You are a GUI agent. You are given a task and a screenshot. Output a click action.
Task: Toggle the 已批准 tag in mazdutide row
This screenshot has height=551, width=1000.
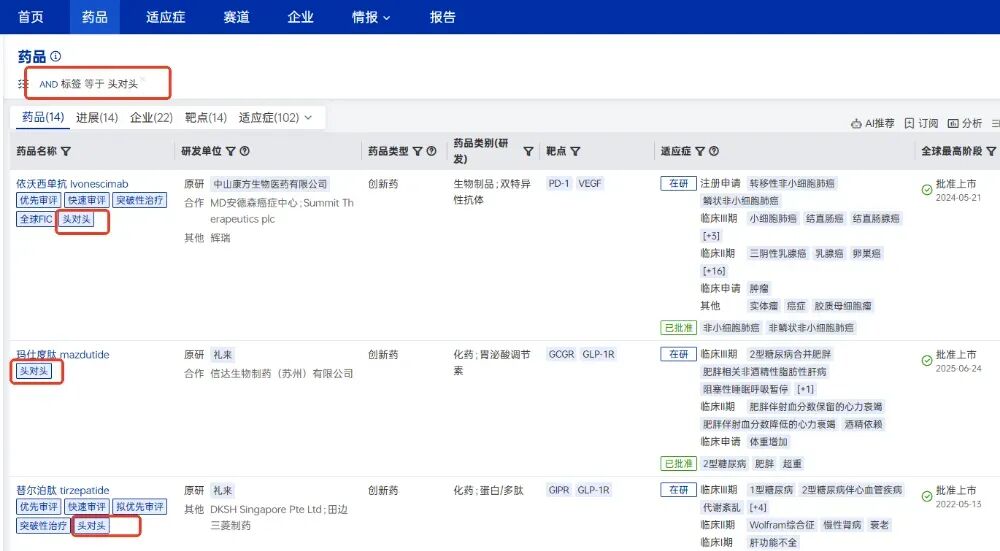[678, 464]
